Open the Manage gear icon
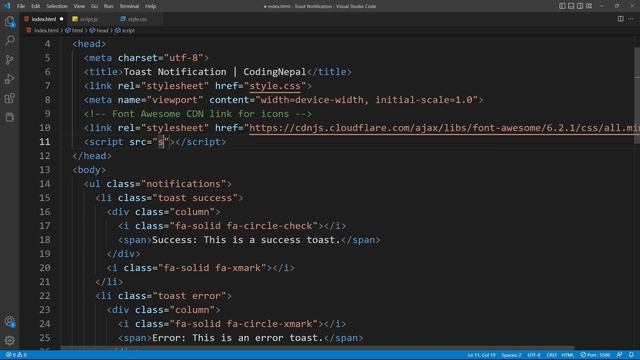This screenshot has width=640, height=360. [9, 340]
